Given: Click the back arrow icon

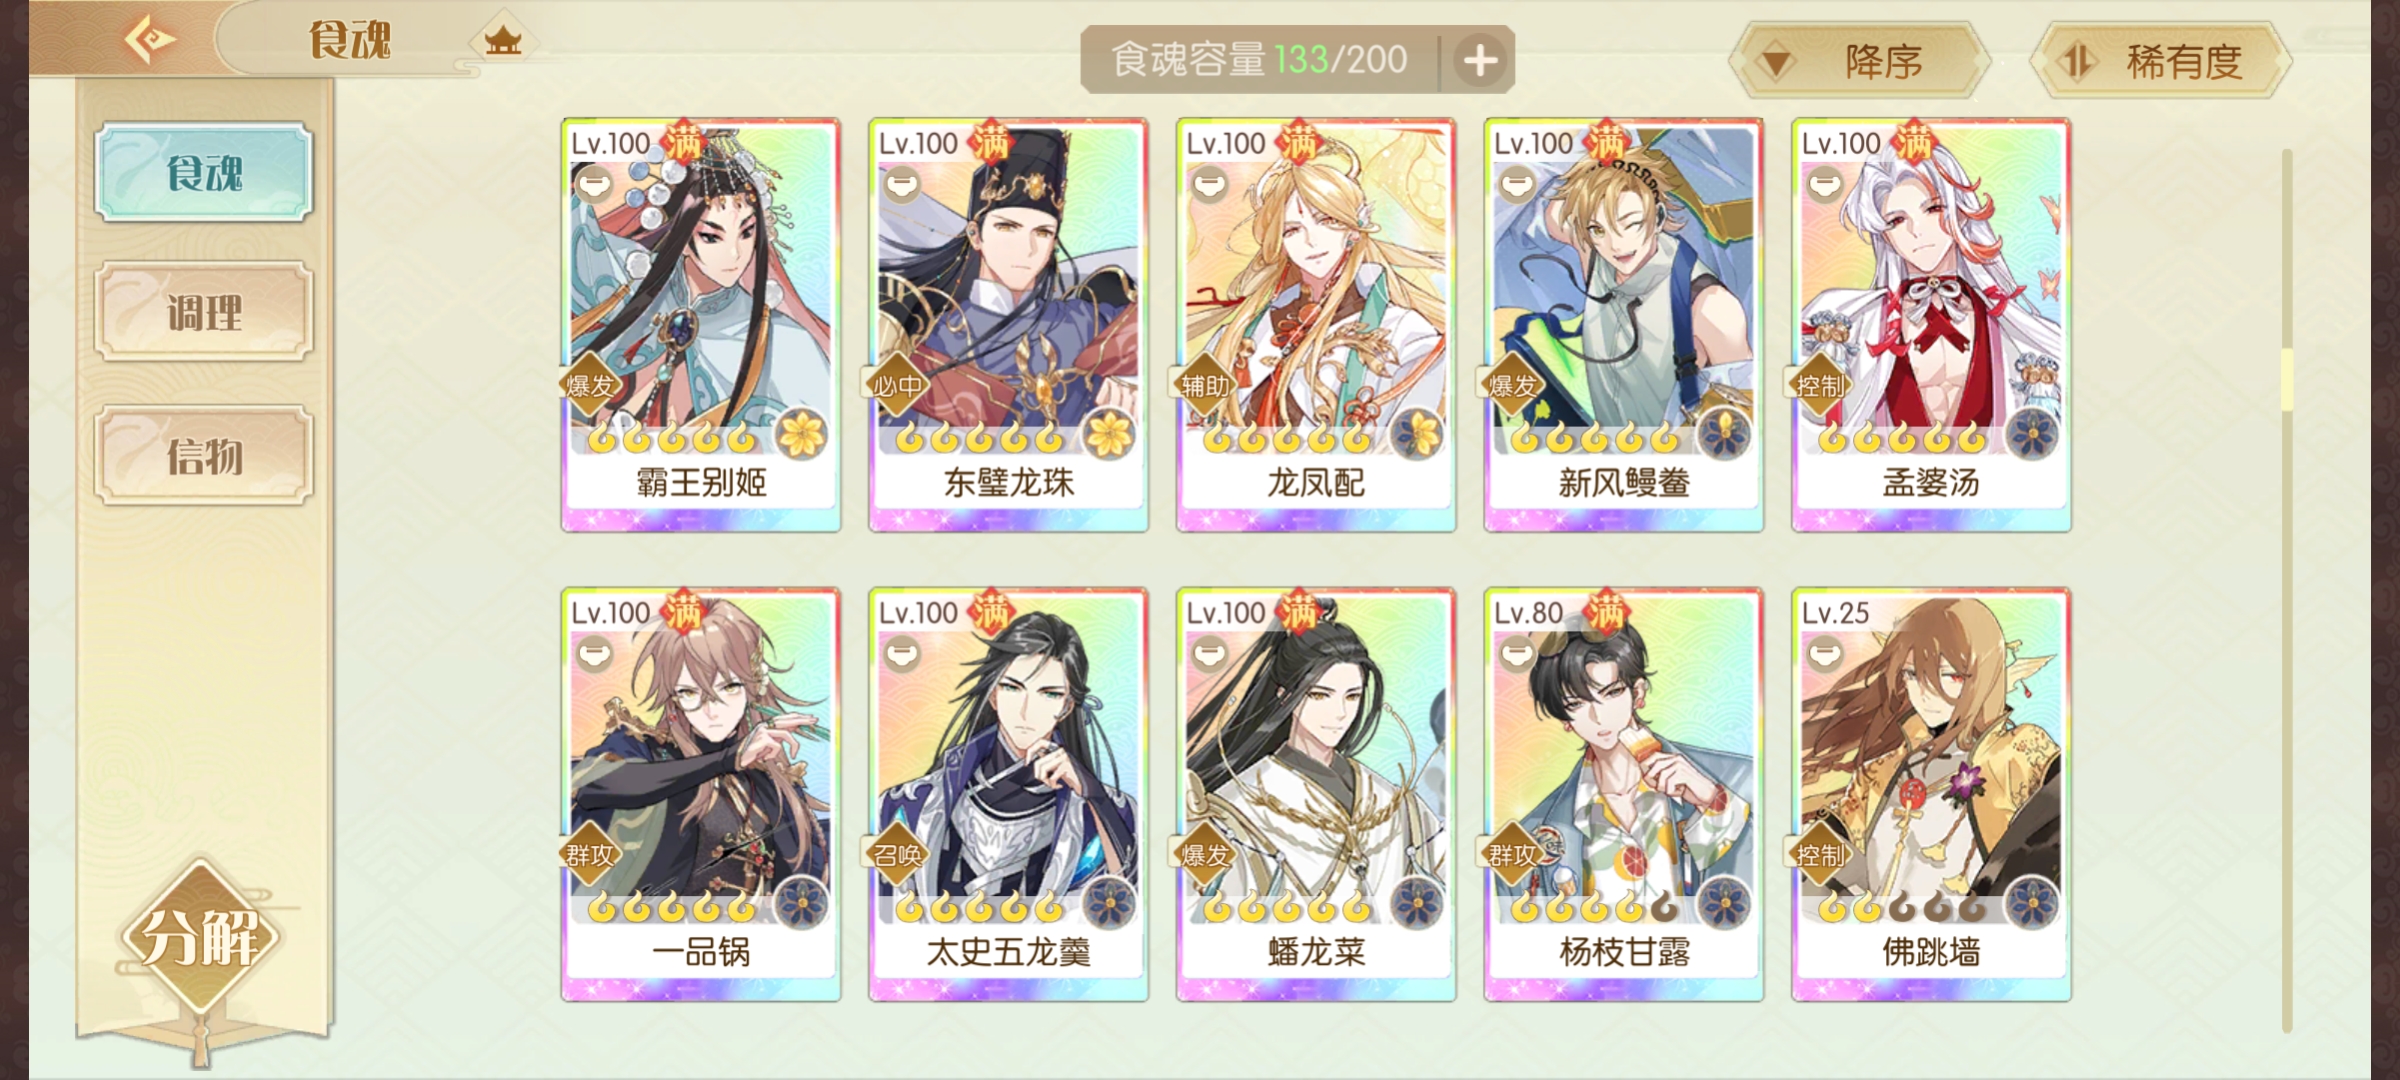Looking at the screenshot, I should 150,40.
